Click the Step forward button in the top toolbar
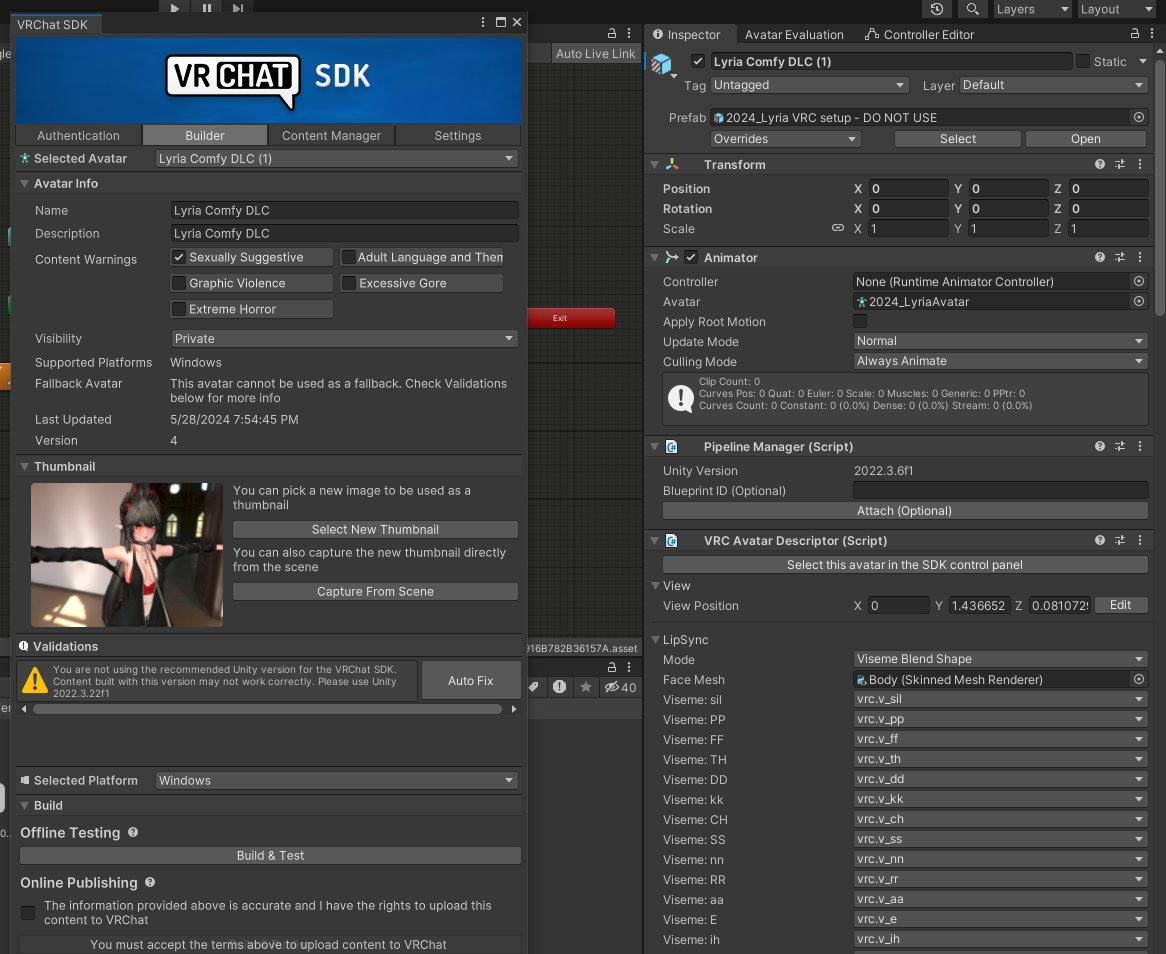This screenshot has width=1166, height=954. click(238, 7)
